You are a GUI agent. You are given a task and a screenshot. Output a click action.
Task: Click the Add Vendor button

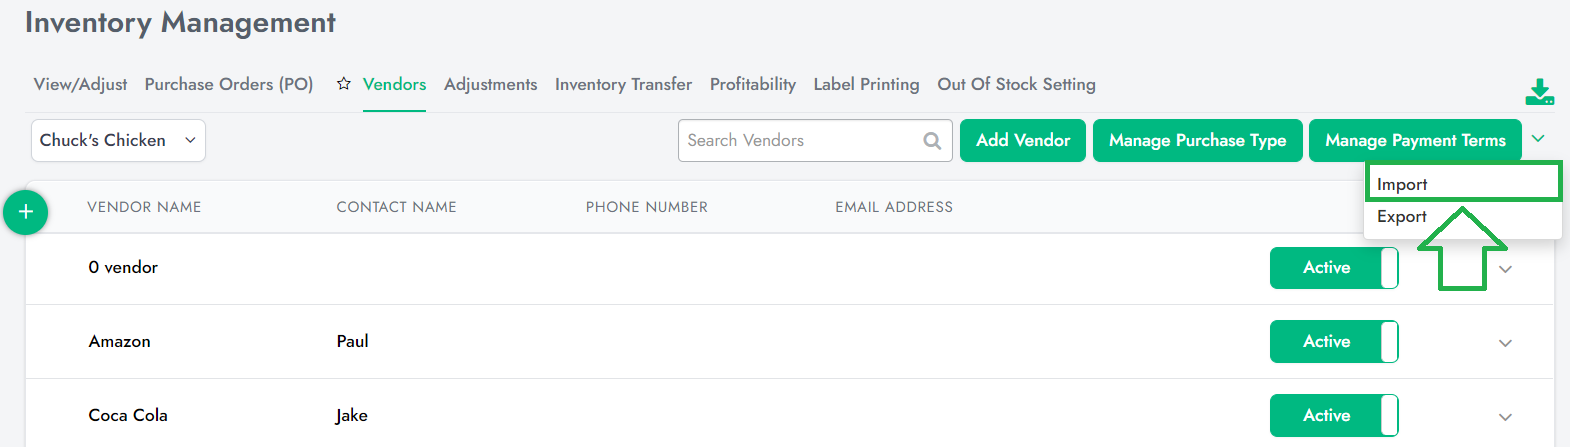pos(1023,141)
